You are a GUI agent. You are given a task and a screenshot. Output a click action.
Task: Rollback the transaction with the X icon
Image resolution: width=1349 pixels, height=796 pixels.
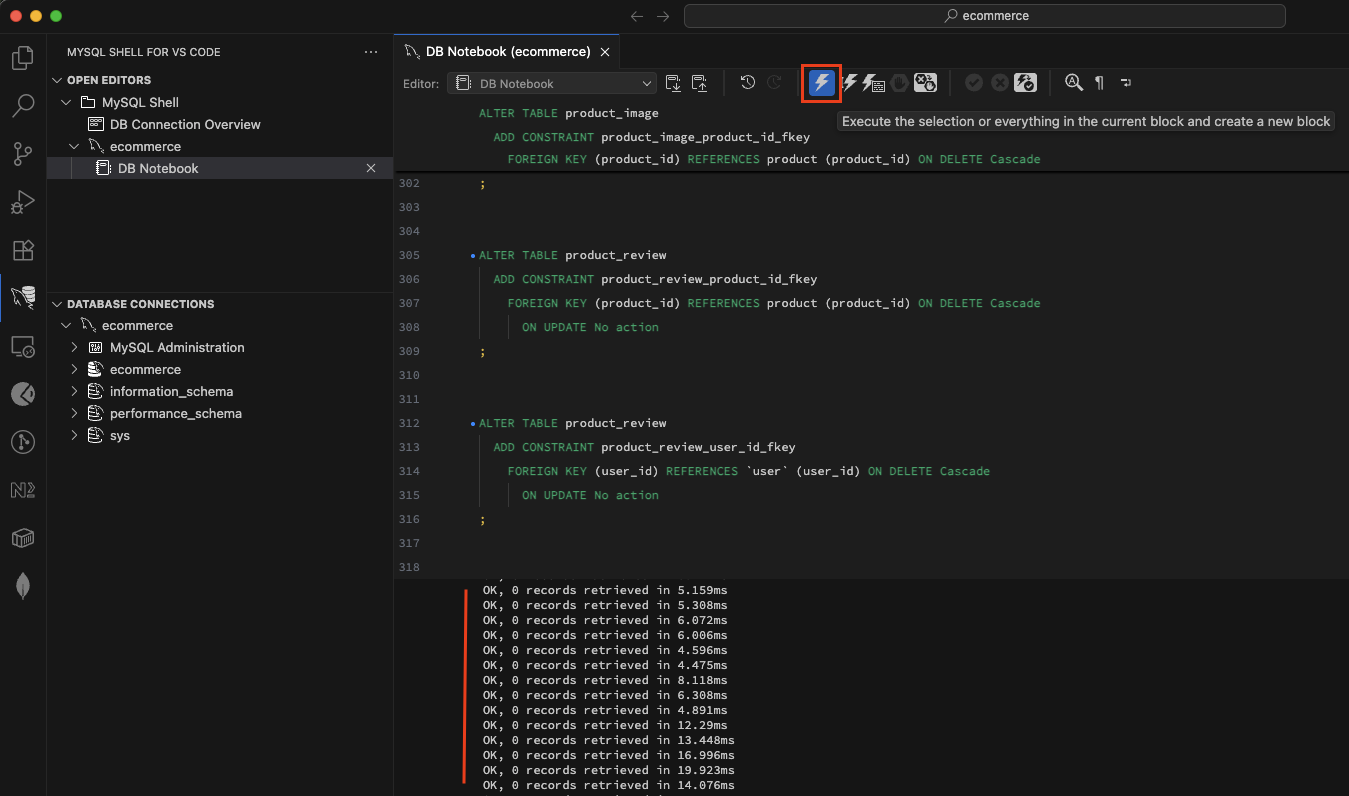tap(999, 83)
